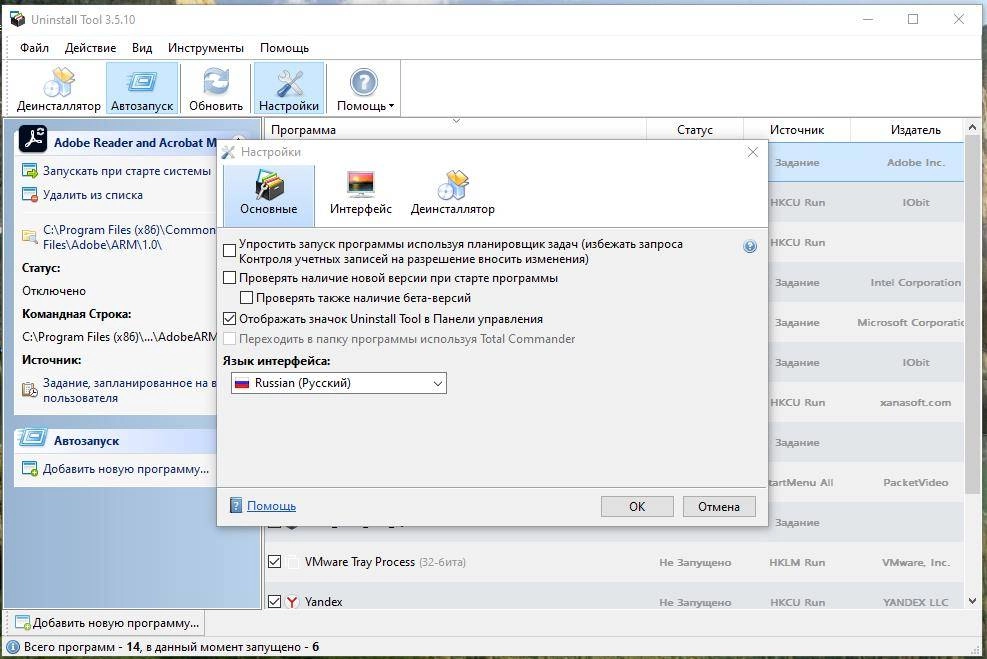Sort by the Статус column header
The width and height of the screenshot is (987, 659).
pos(695,130)
